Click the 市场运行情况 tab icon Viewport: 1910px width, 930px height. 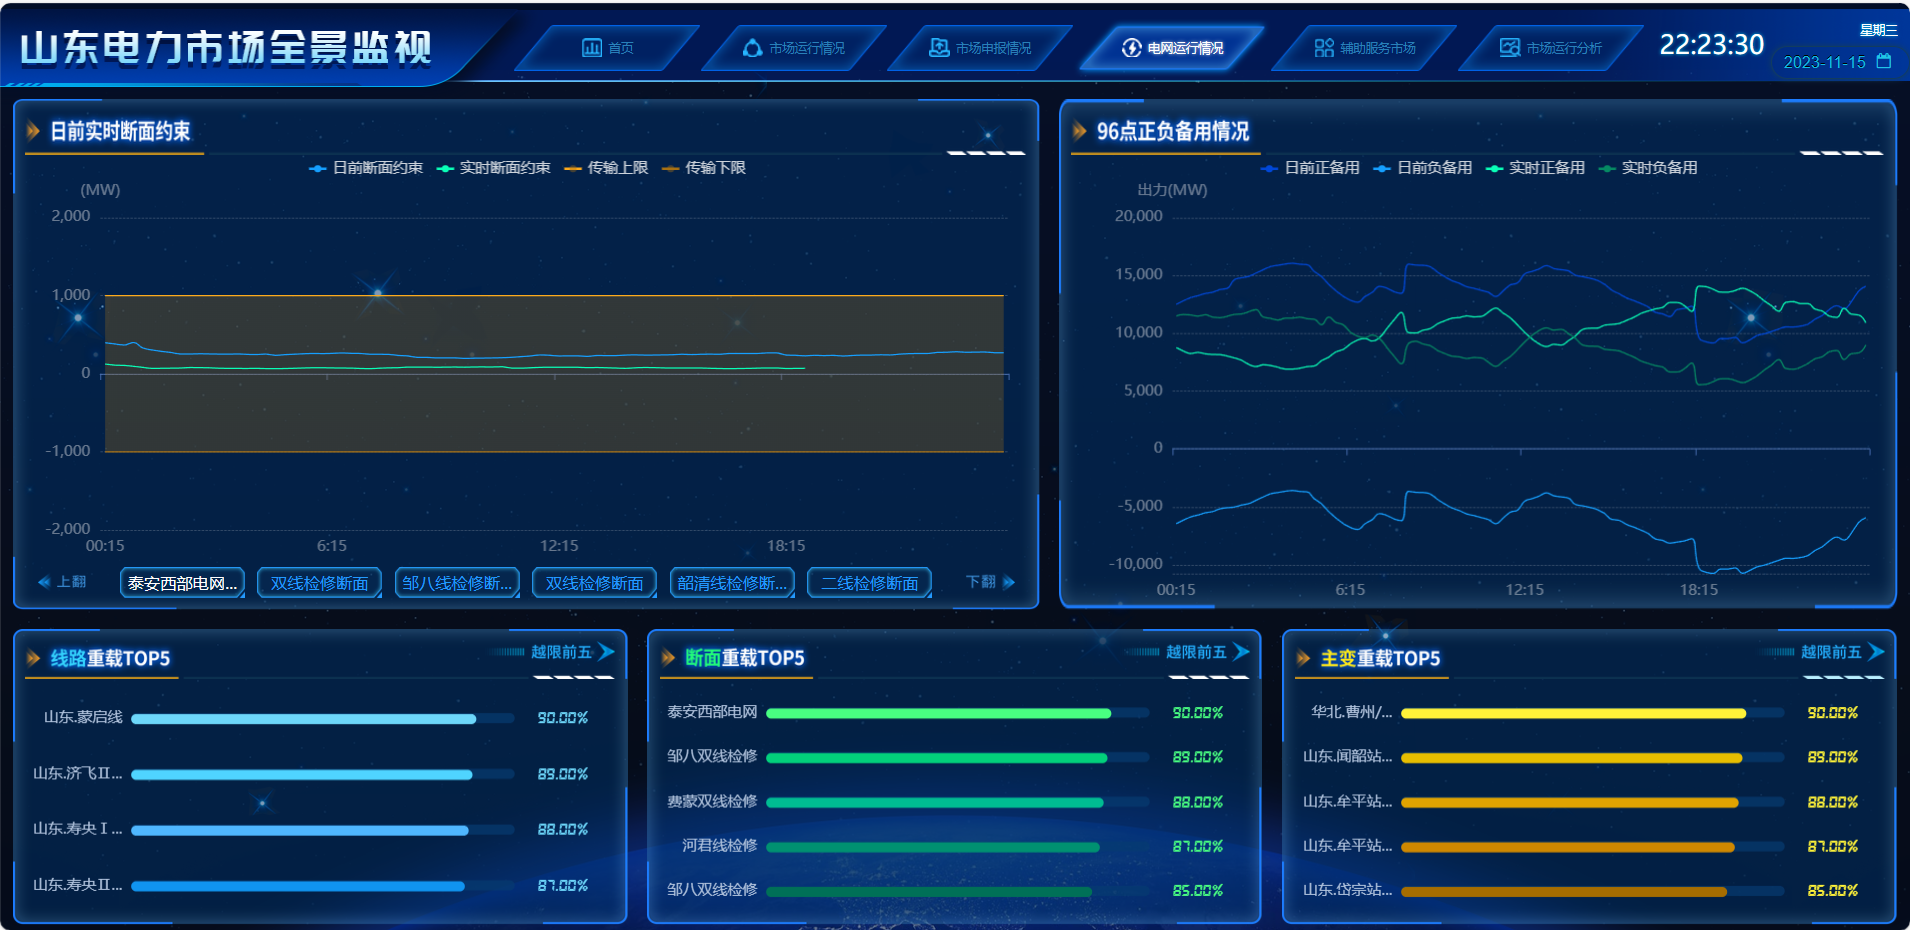pyautogui.click(x=752, y=48)
